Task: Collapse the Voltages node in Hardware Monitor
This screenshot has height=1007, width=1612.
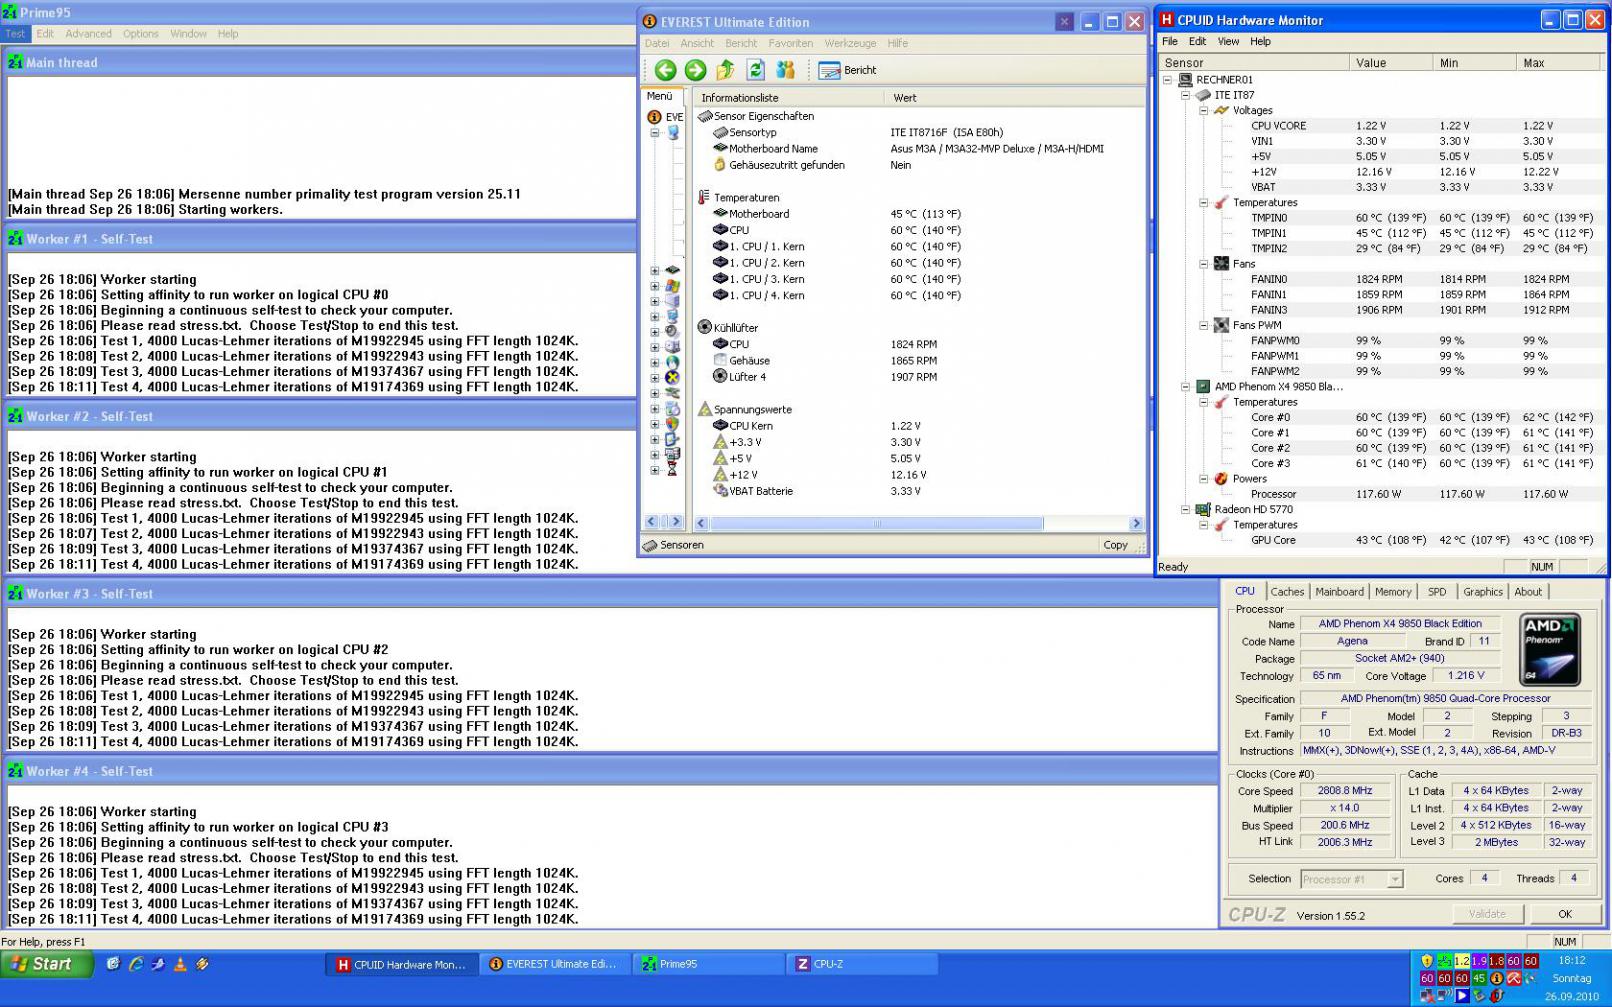Action: click(1203, 111)
